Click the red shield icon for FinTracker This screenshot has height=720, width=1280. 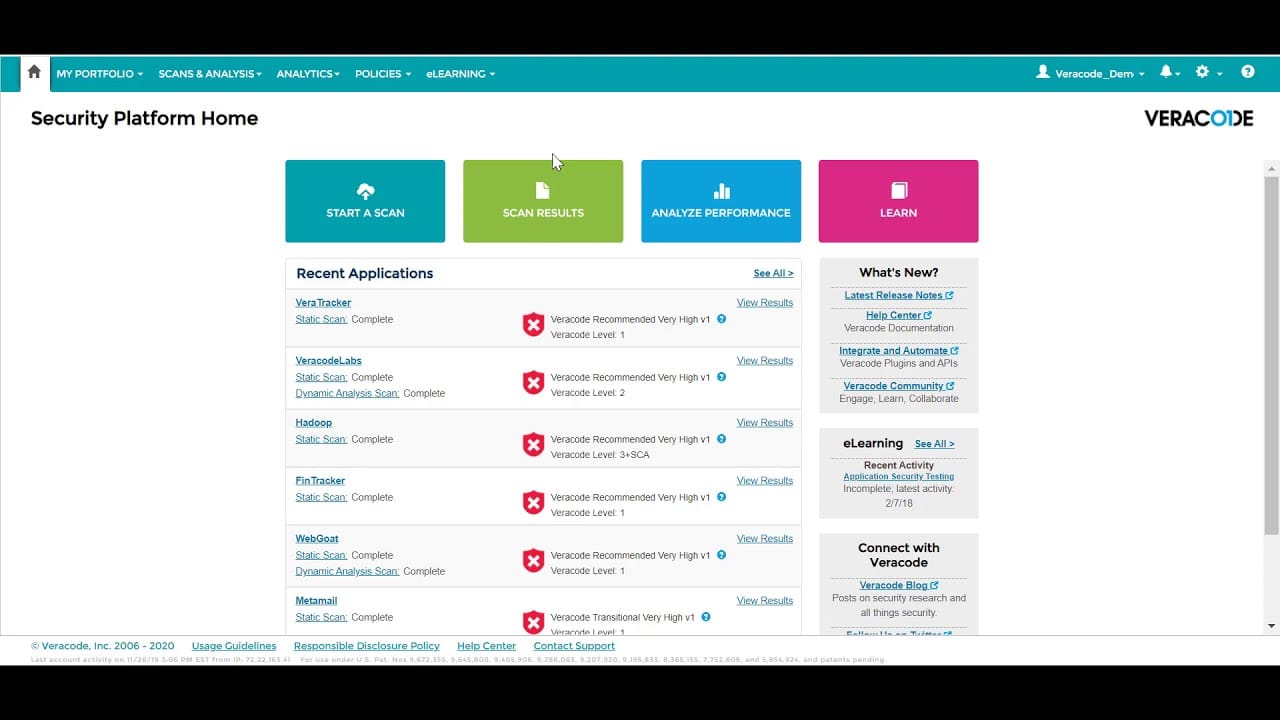[534, 503]
